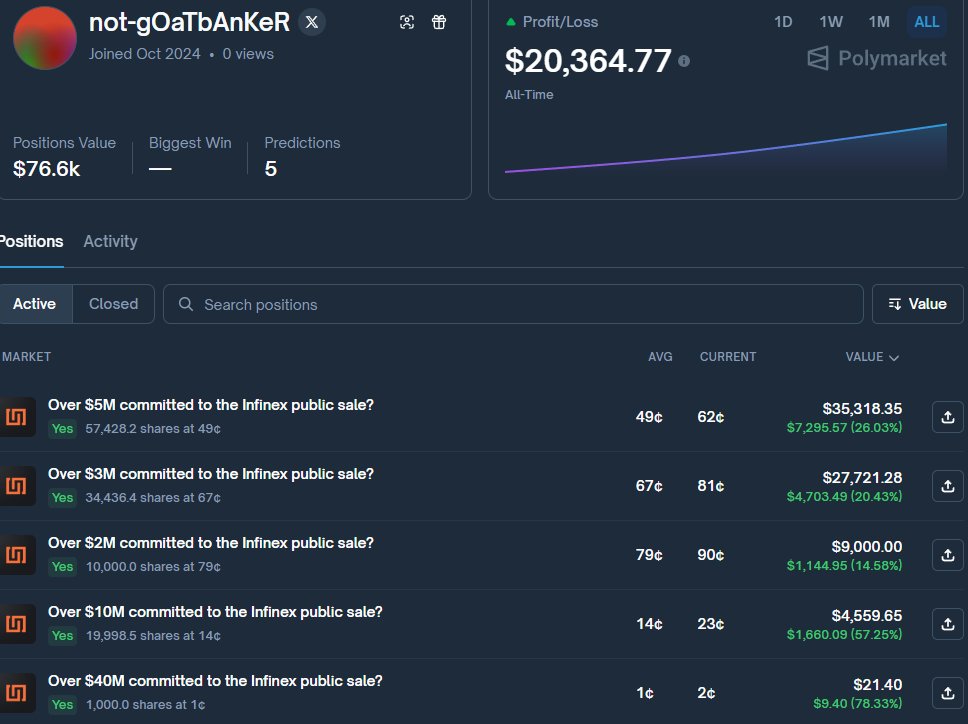Open Over $40M committed Infinex market

tap(215, 681)
